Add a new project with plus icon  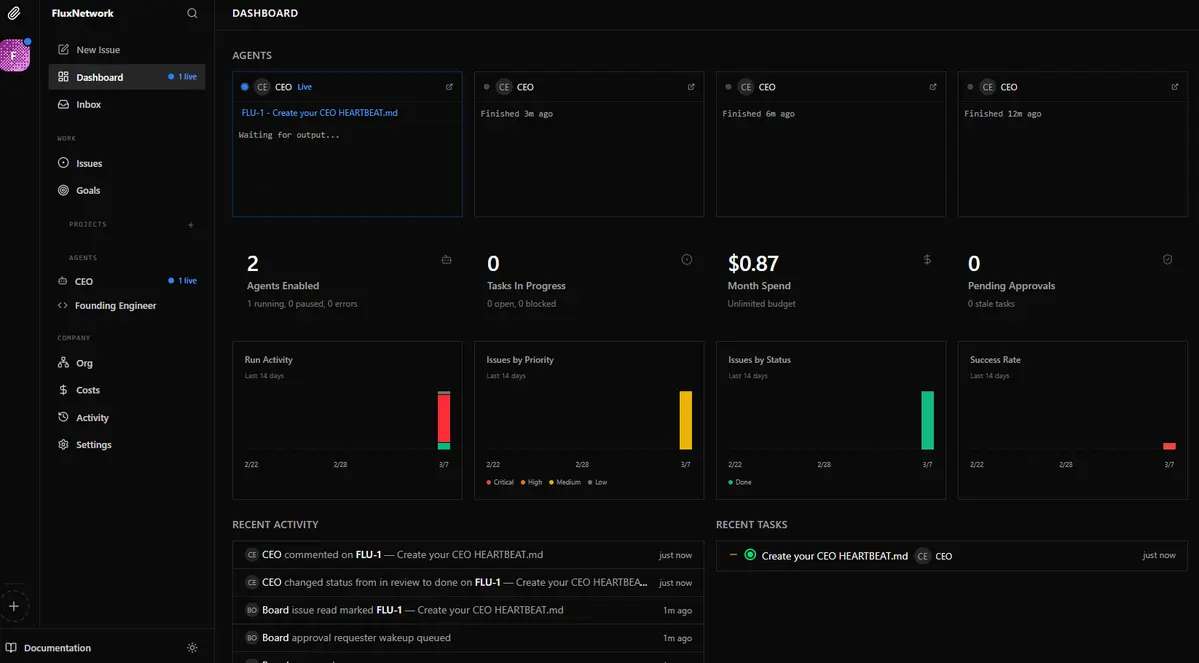point(191,225)
